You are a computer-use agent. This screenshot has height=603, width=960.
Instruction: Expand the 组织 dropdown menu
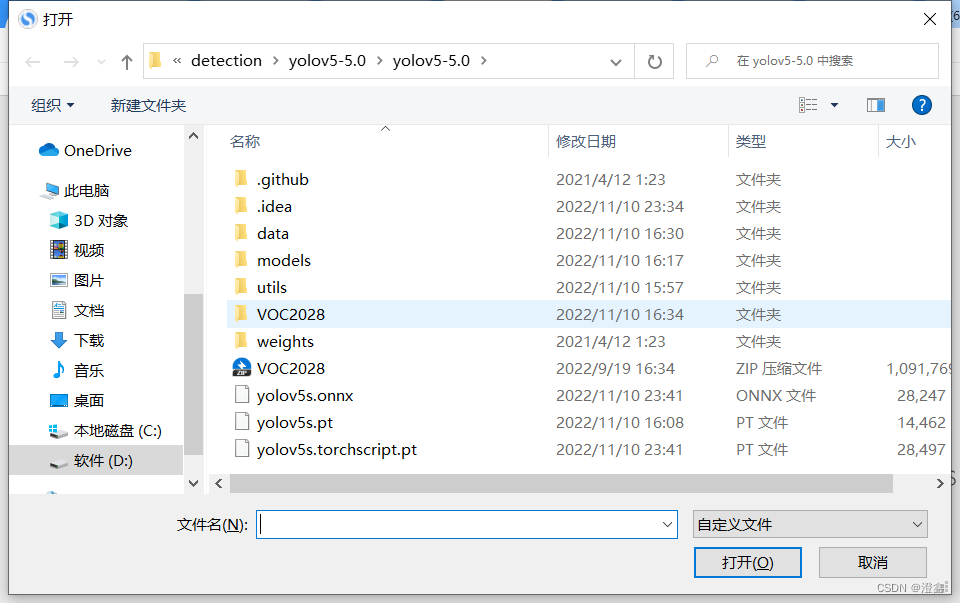(x=52, y=105)
